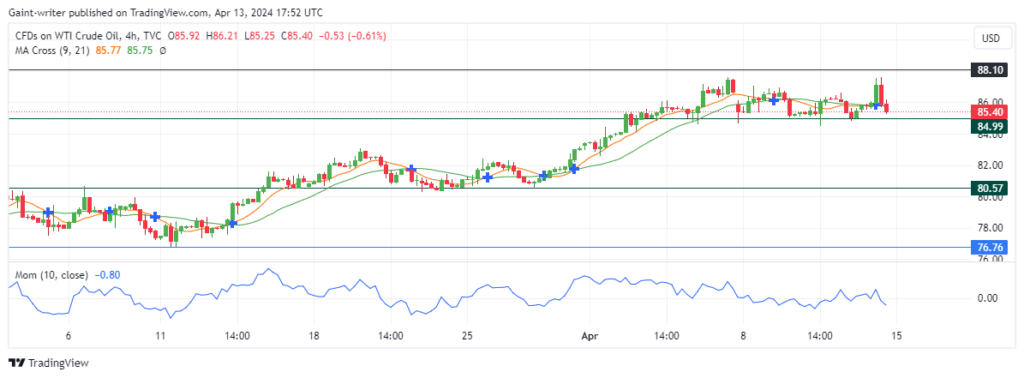
Task: Click the red 85.40 current price label
Action: (x=990, y=112)
